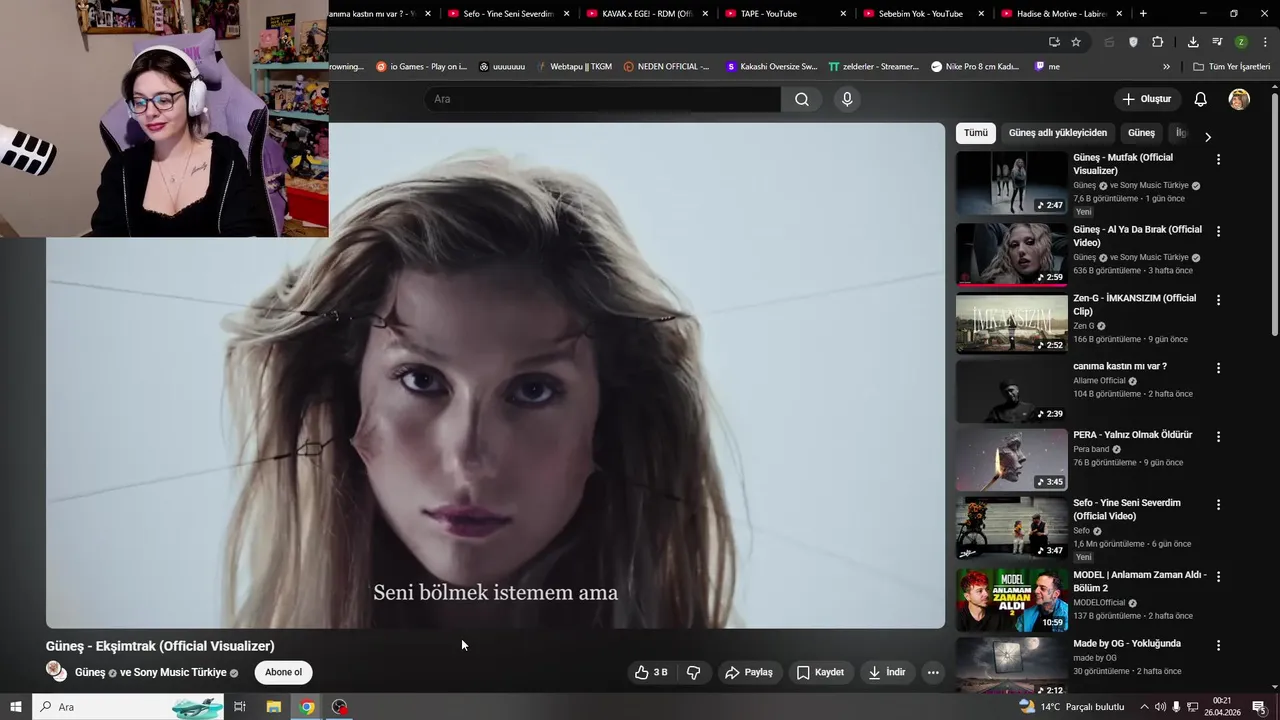Image resolution: width=1280 pixels, height=720 pixels.
Task: Open Chrome three-dot menu
Action: 1265,42
